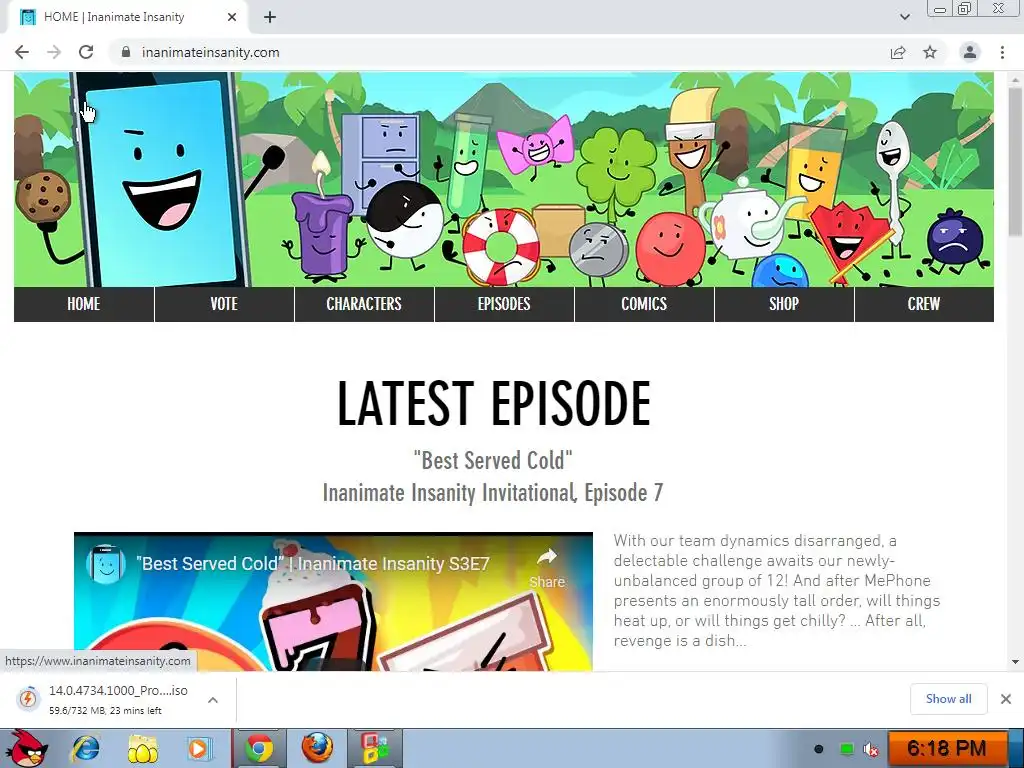This screenshot has height=768, width=1024.
Task: Open Firefox from the taskbar
Action: (317, 749)
